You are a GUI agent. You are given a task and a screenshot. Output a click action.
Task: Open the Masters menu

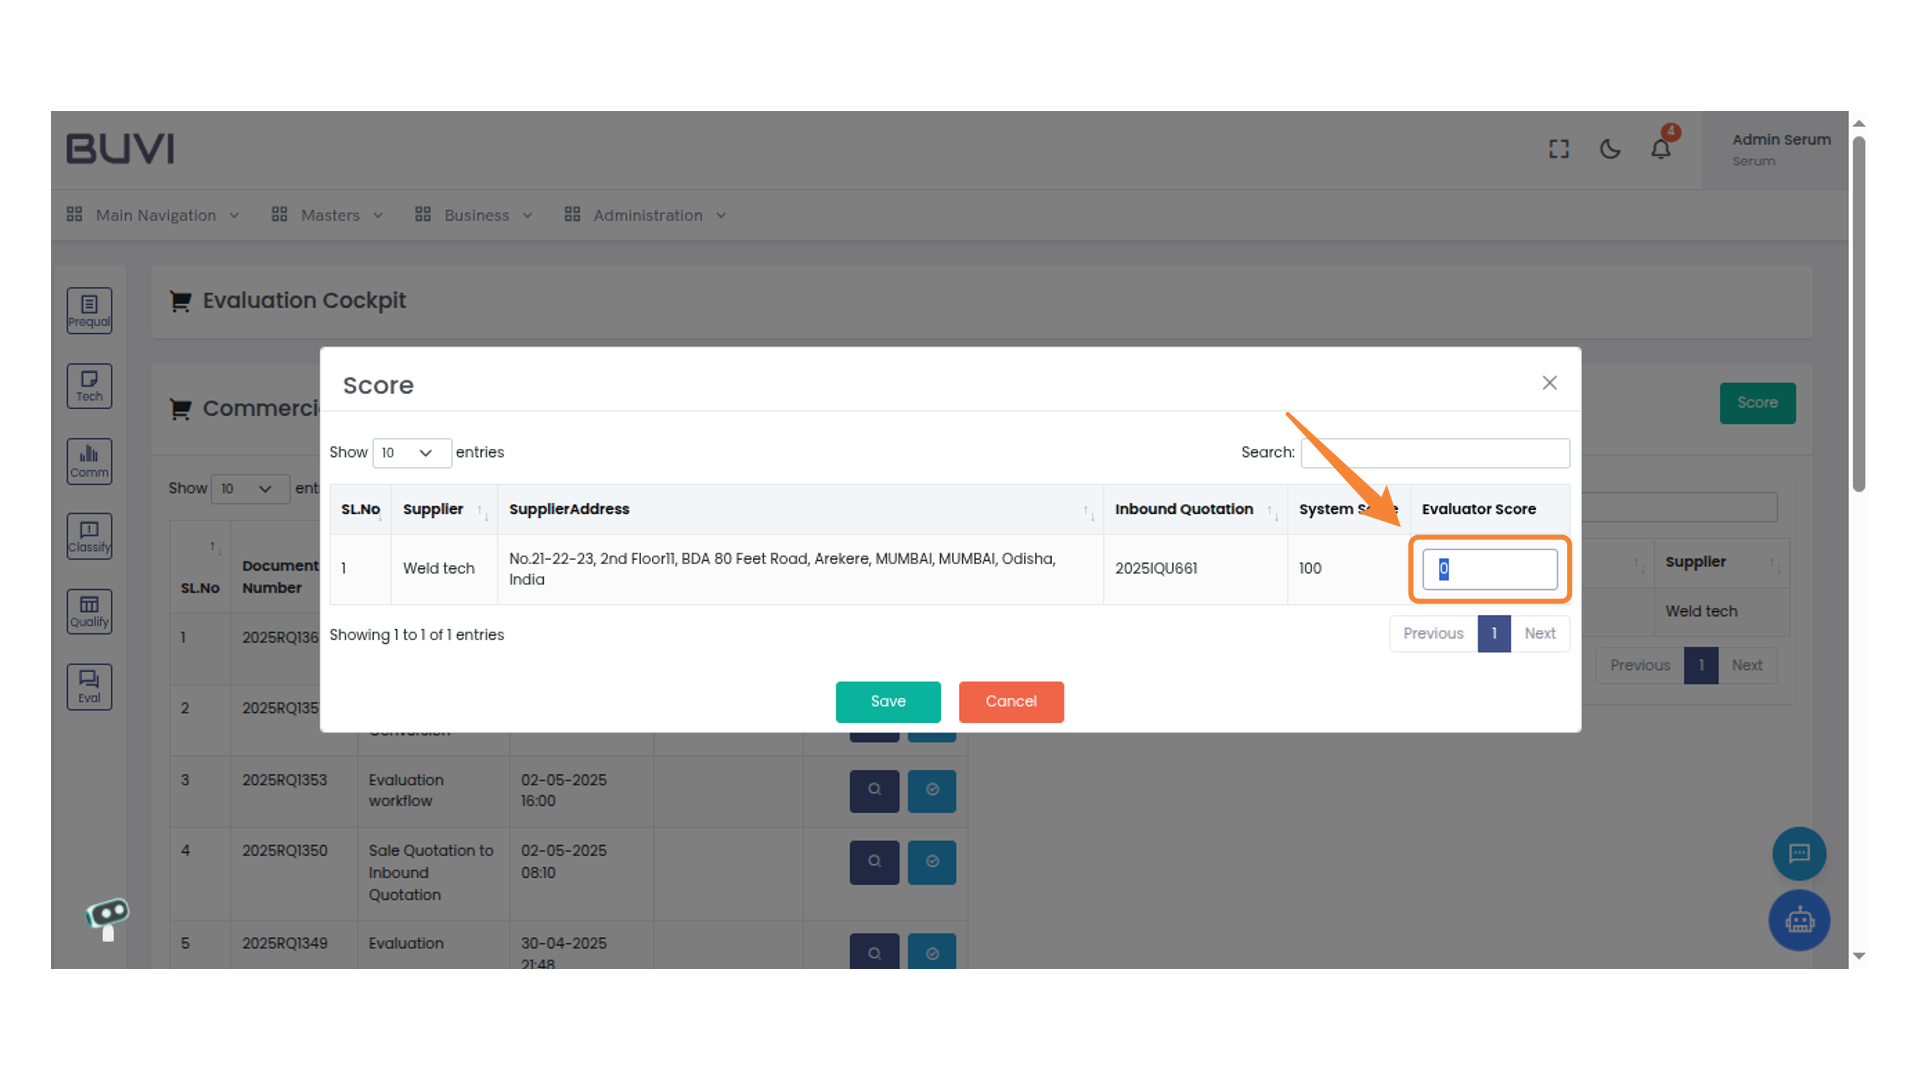(x=330, y=215)
